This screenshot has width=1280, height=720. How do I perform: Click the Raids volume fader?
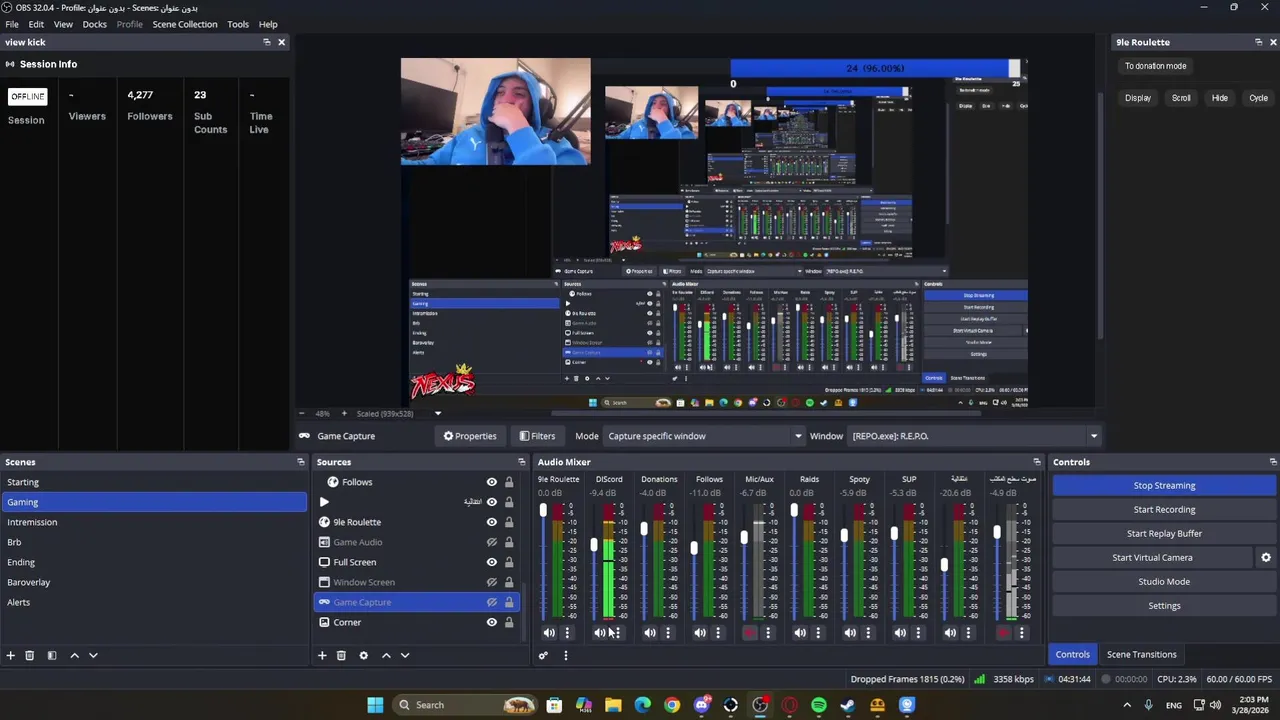[794, 511]
